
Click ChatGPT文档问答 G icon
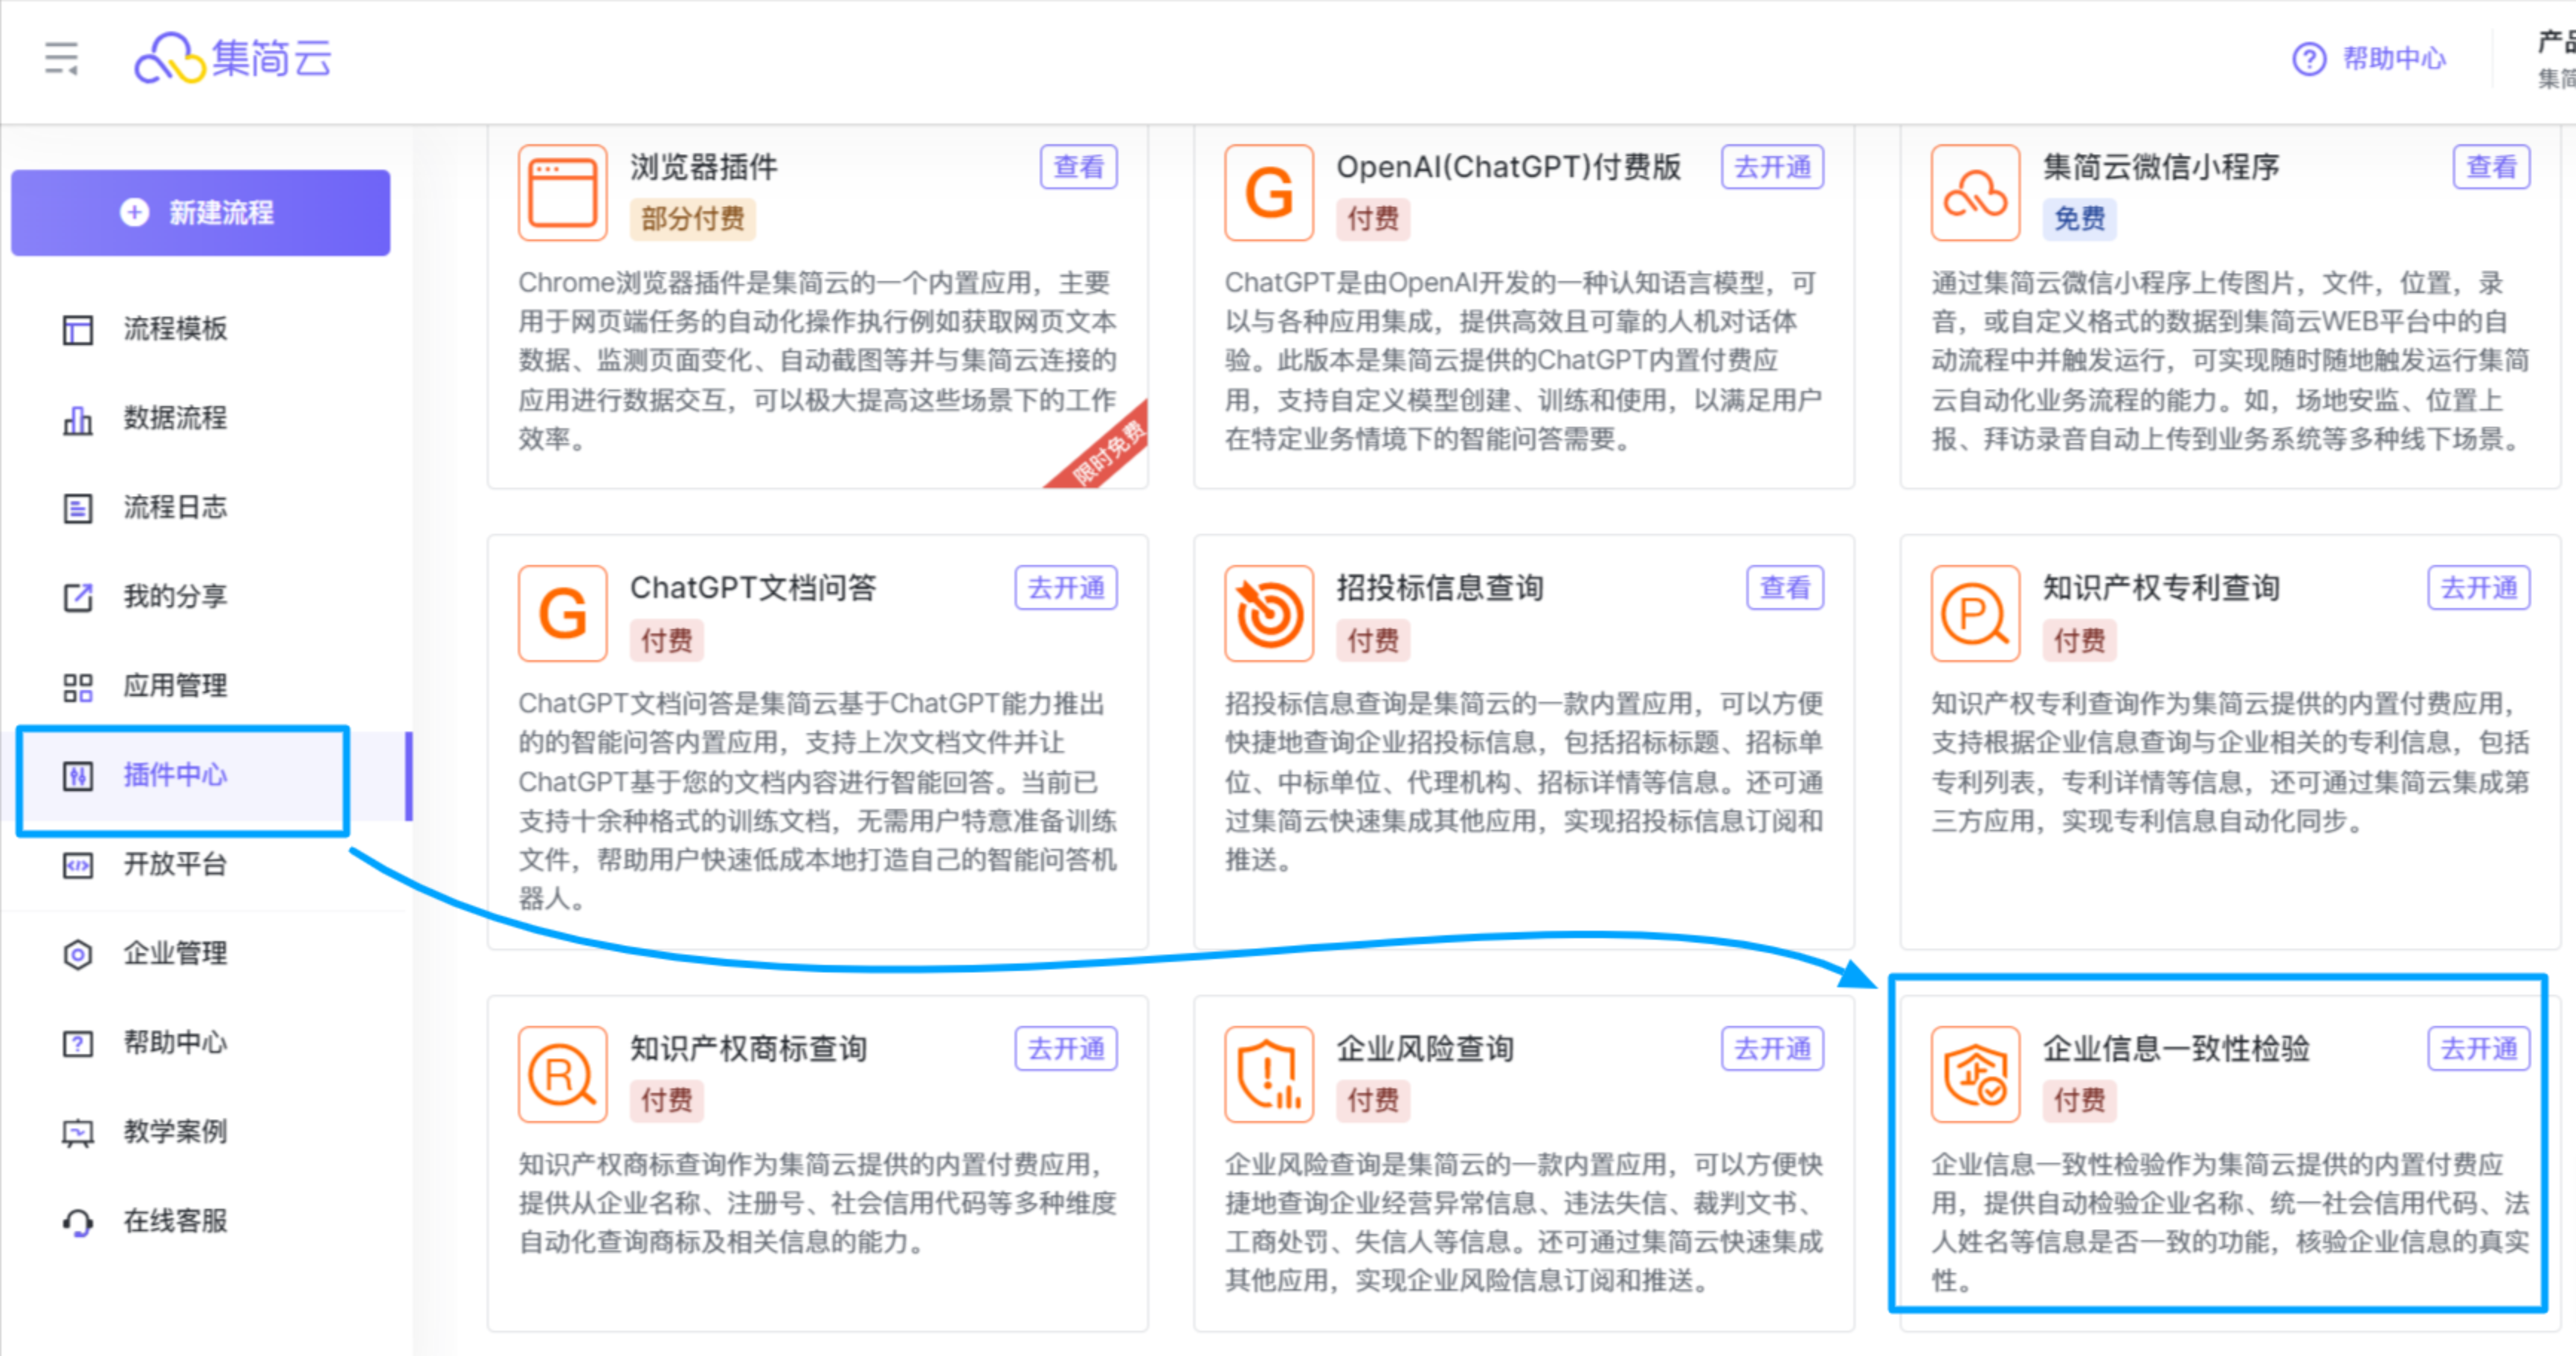[563, 614]
